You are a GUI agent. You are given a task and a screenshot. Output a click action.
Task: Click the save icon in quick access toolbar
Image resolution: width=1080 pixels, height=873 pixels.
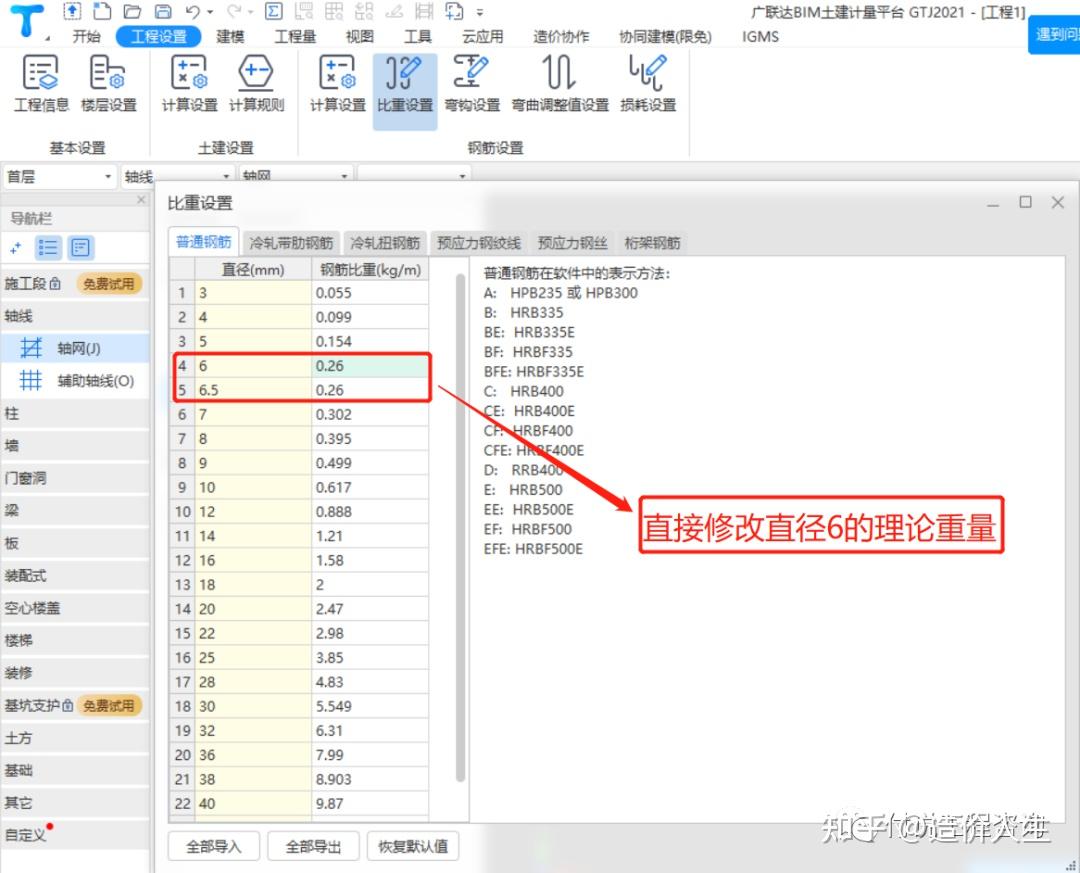click(163, 11)
